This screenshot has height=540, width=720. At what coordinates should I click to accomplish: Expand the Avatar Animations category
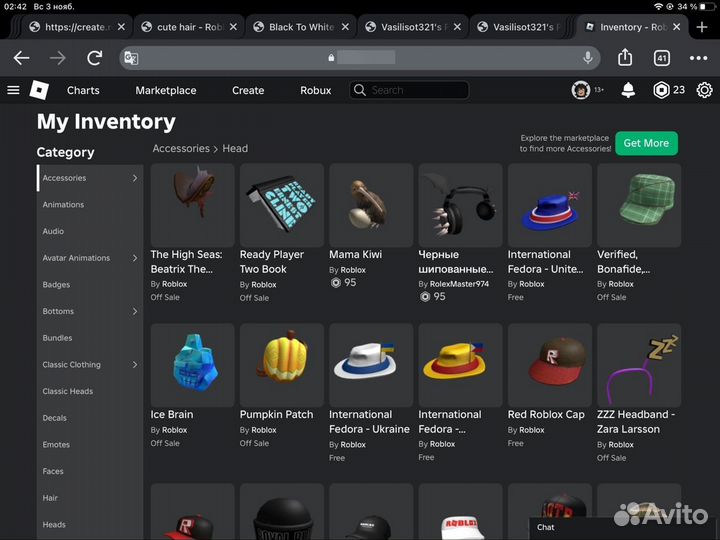pyautogui.click(x=135, y=258)
